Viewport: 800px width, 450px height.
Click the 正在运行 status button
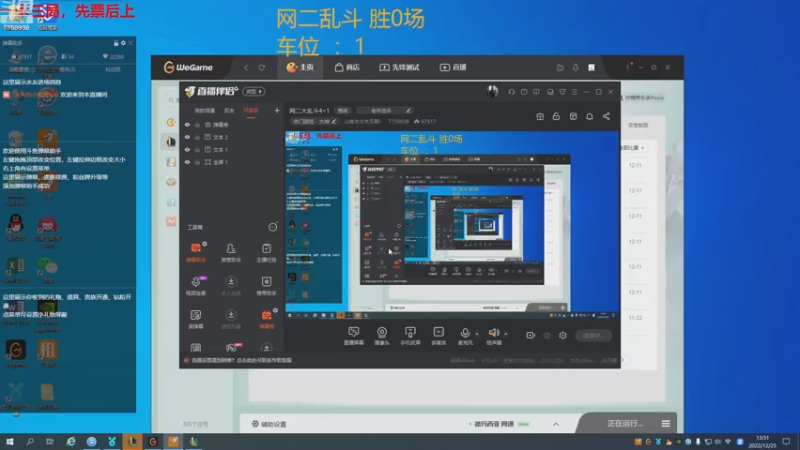(625, 423)
